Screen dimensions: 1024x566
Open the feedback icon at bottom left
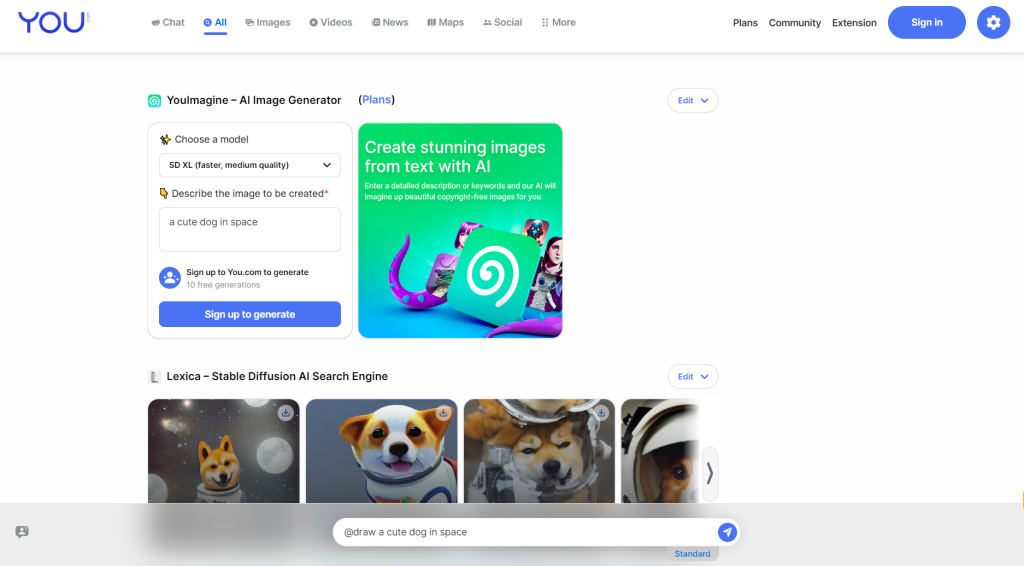(22, 532)
